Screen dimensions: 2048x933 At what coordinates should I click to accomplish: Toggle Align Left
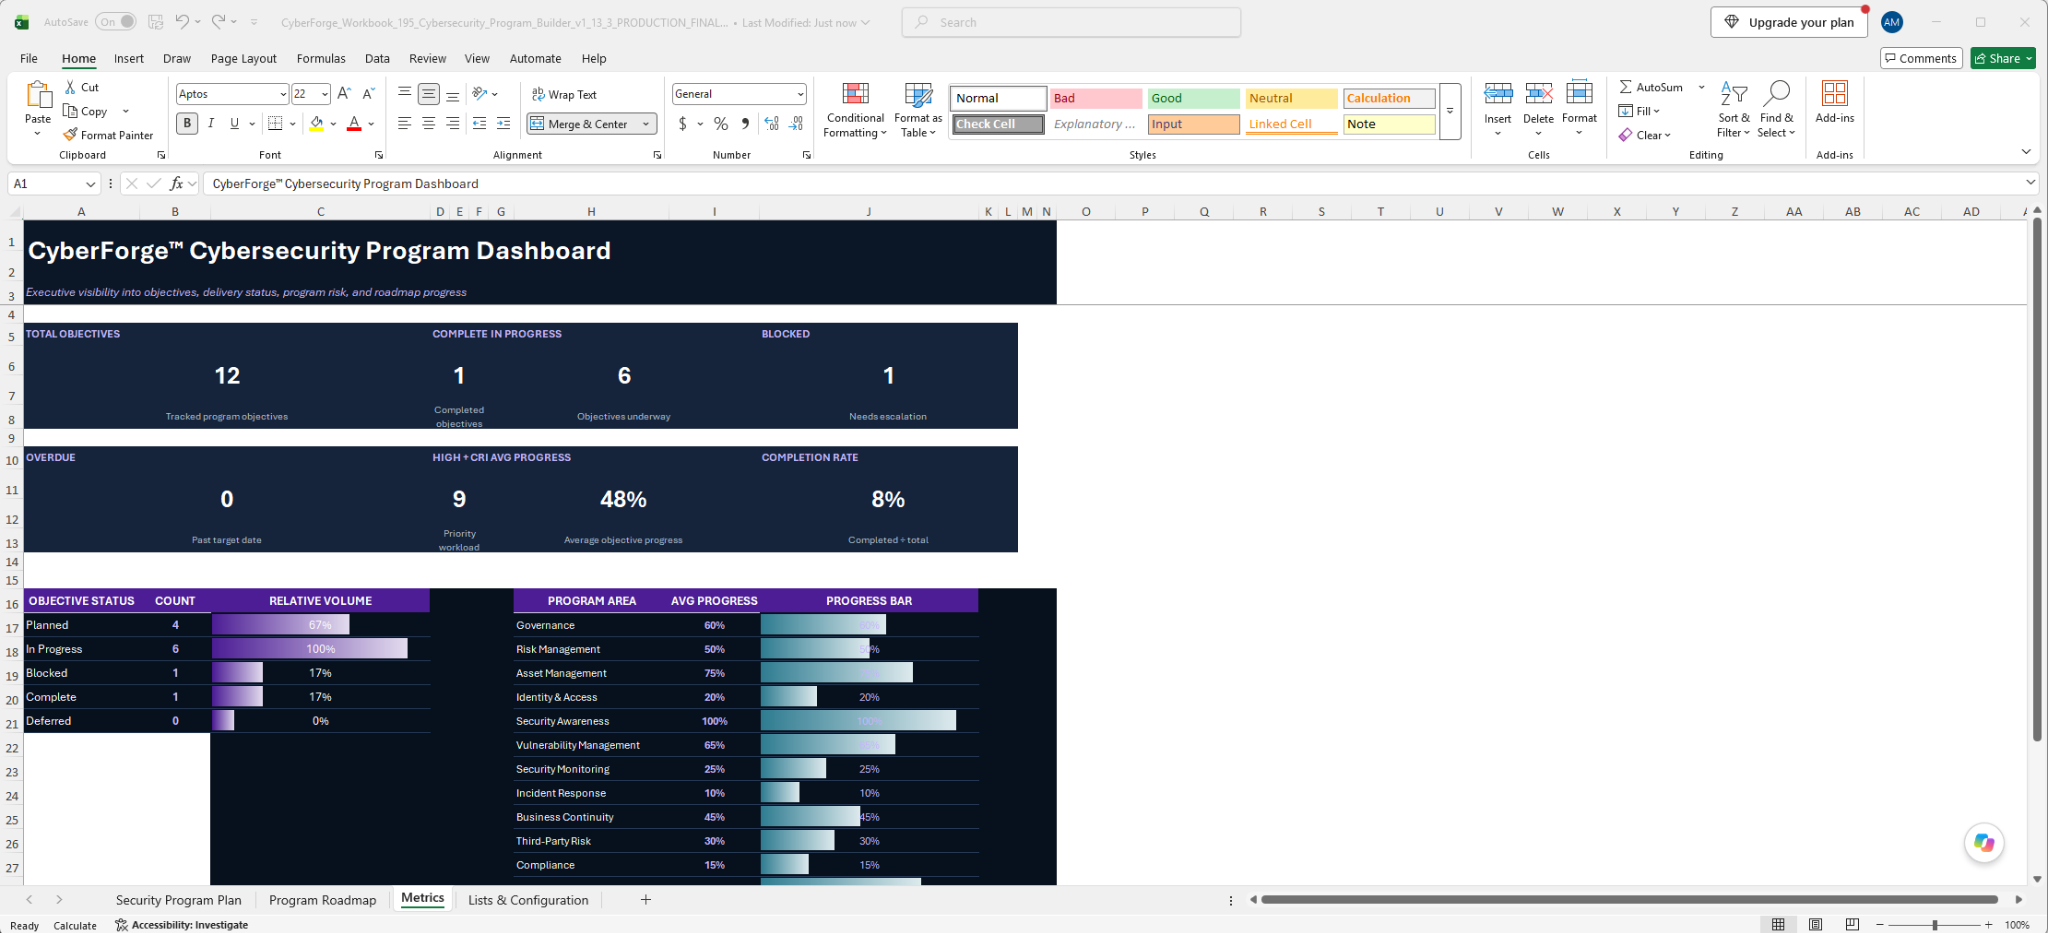[x=404, y=123]
